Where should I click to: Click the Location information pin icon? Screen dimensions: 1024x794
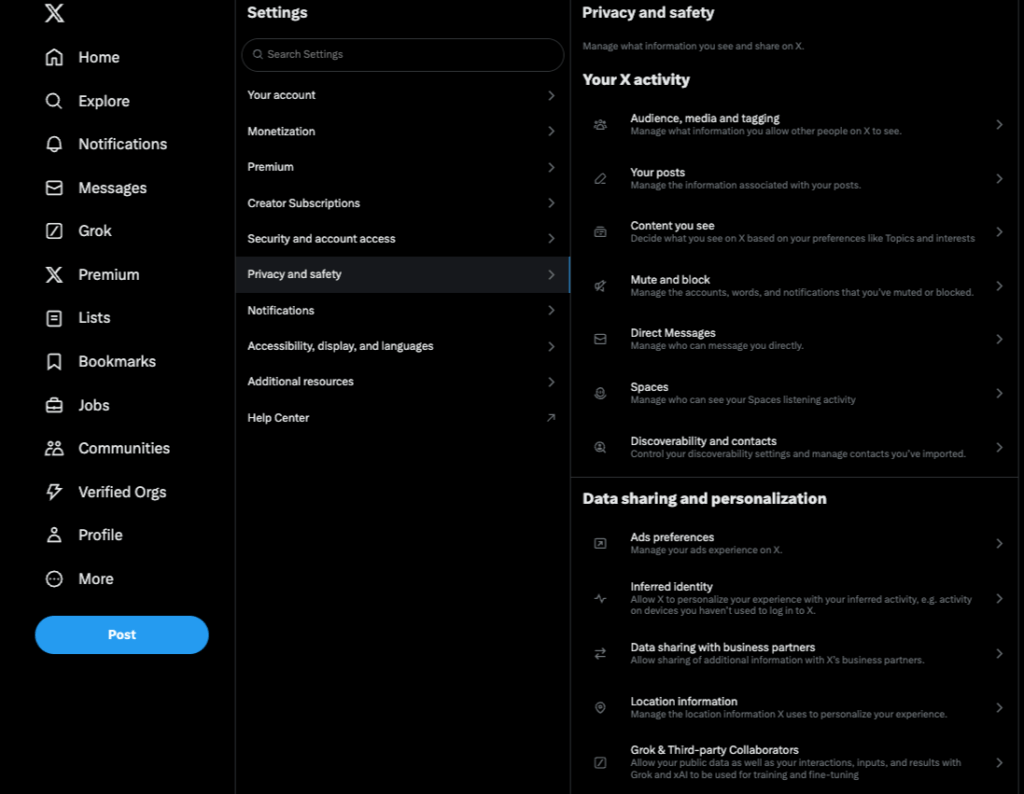click(600, 708)
